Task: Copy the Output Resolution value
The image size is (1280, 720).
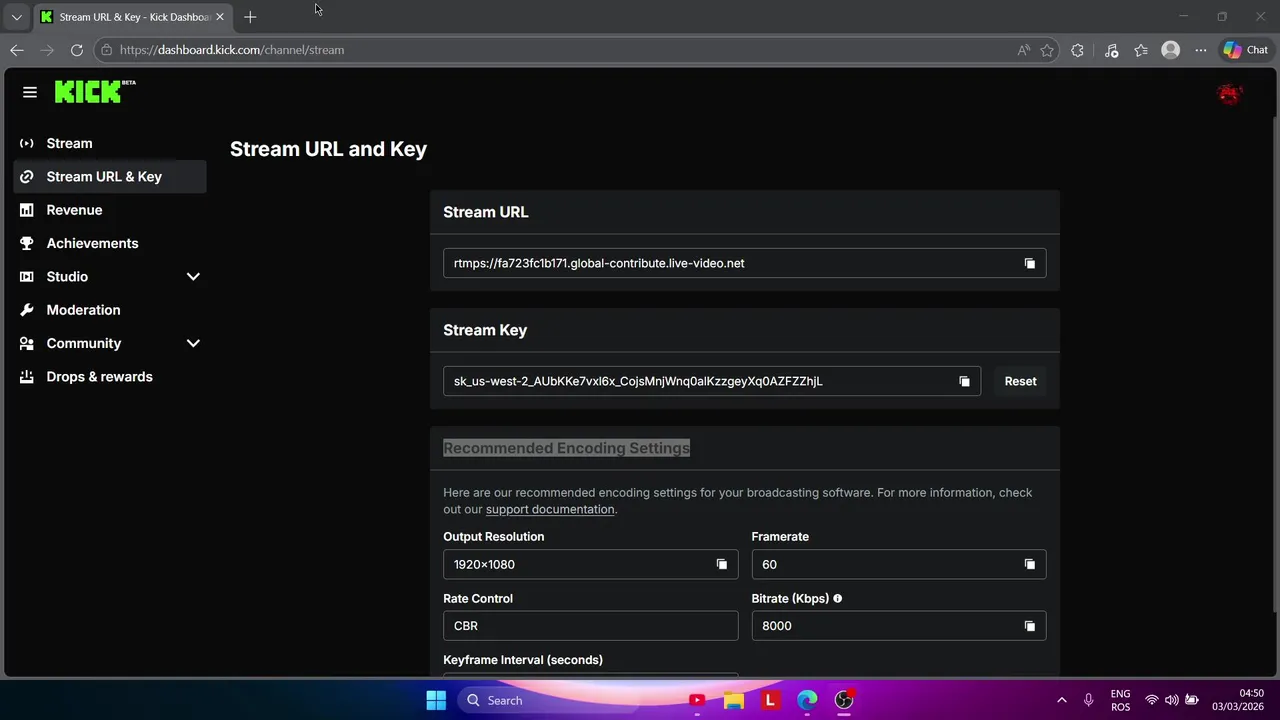Action: (721, 564)
